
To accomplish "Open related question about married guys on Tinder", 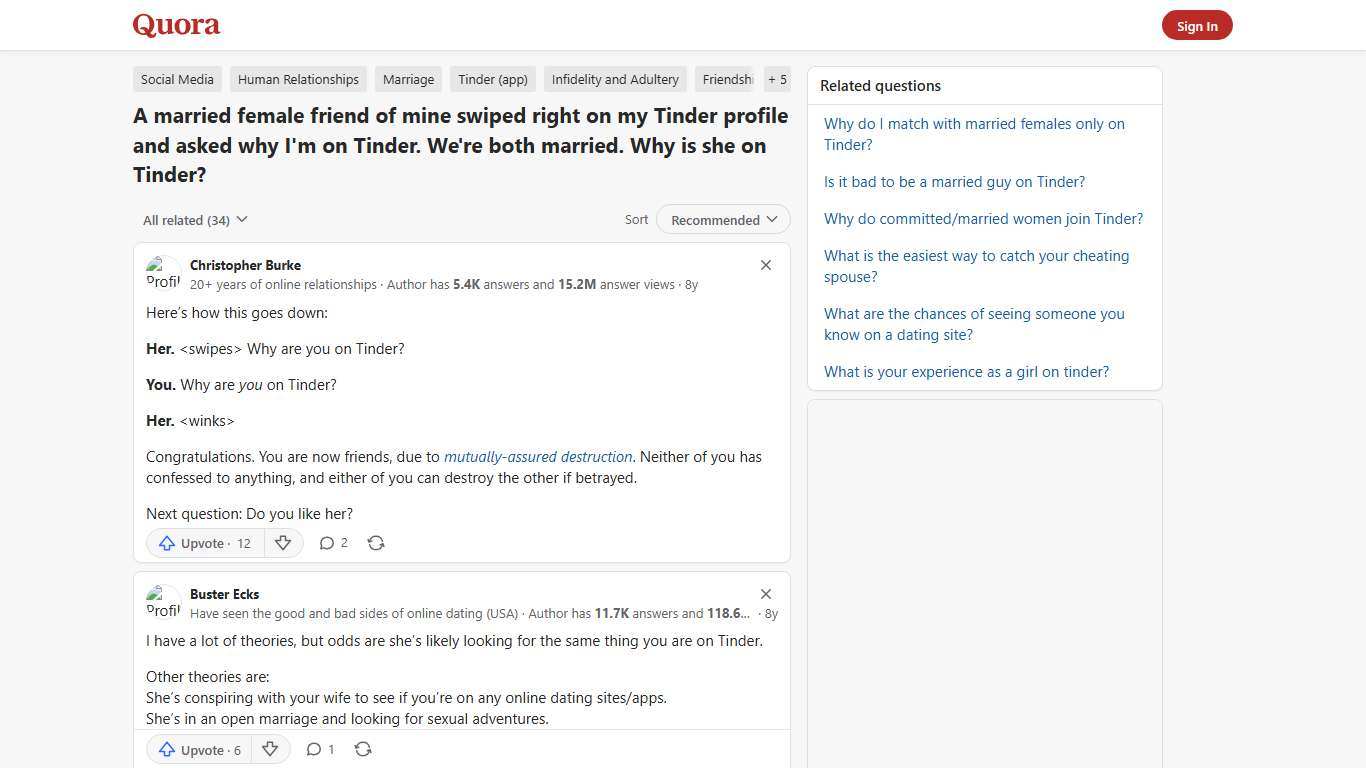I will point(954,181).
